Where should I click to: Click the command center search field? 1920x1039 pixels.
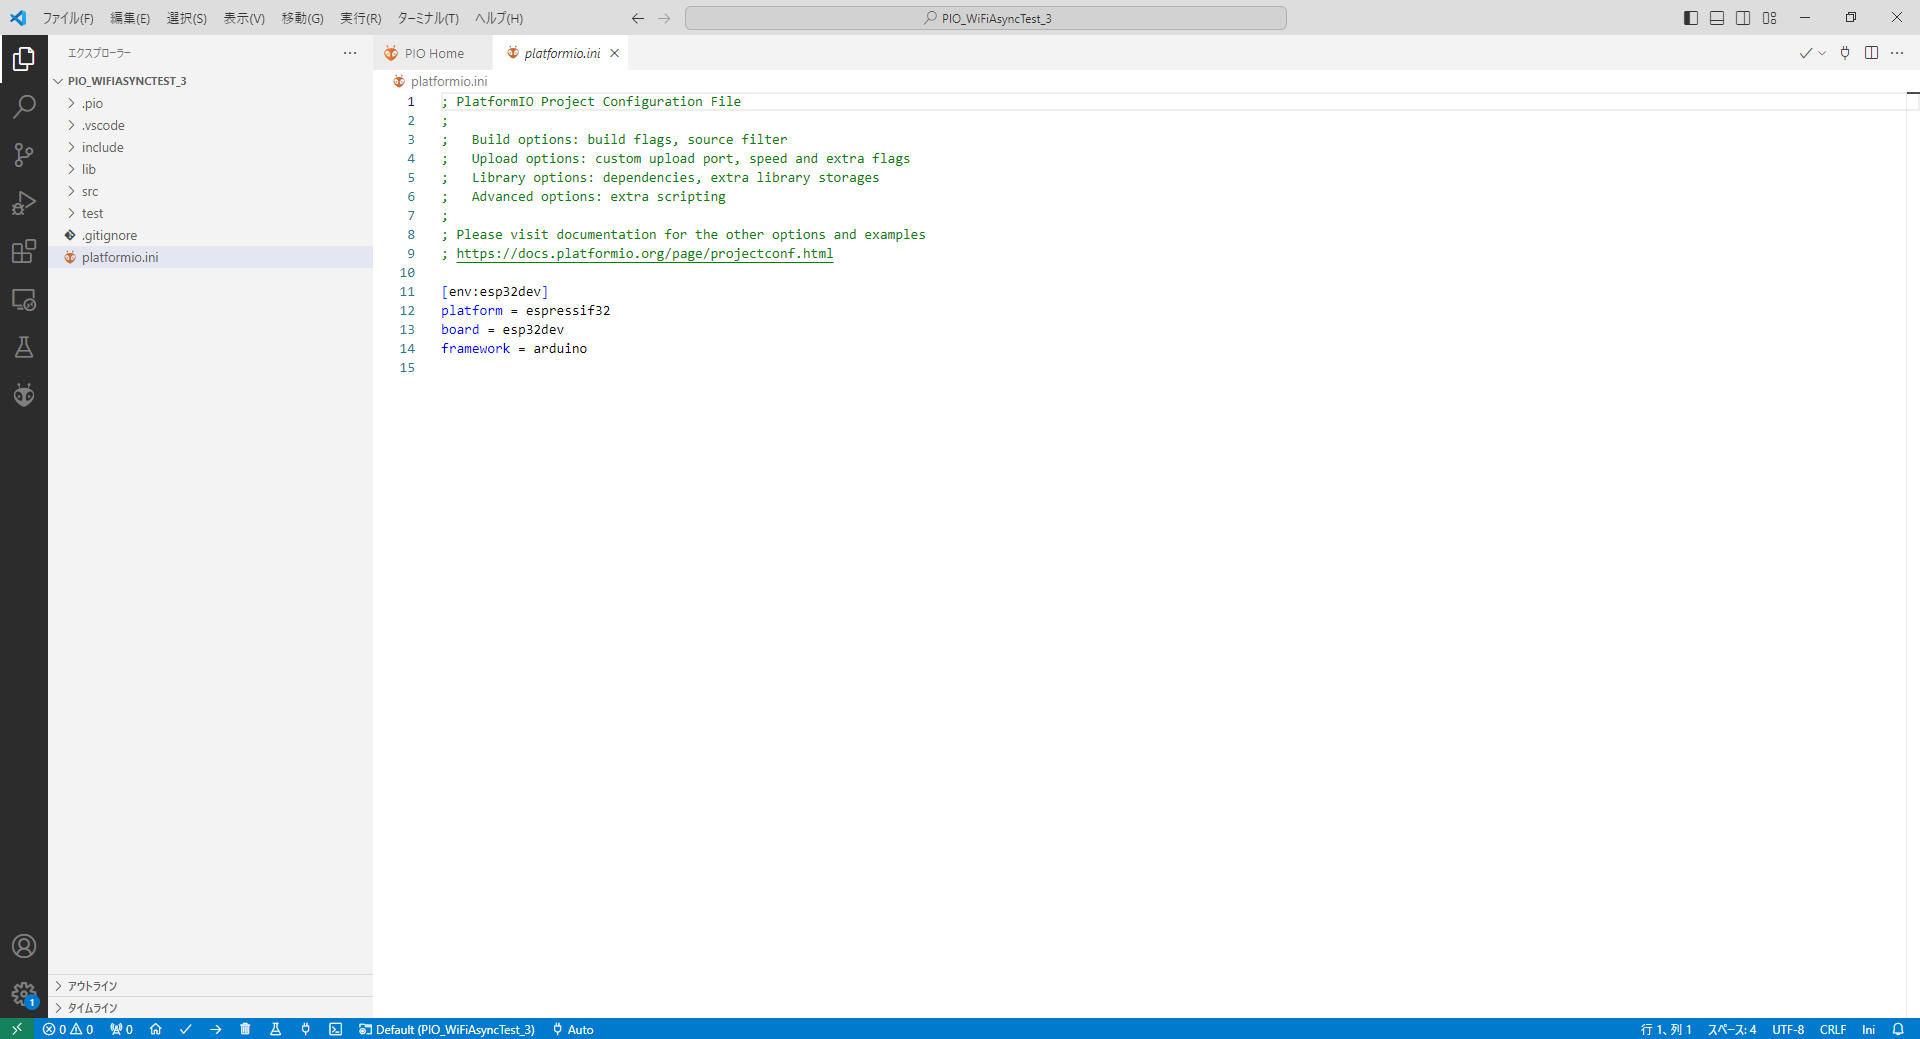[x=985, y=18]
